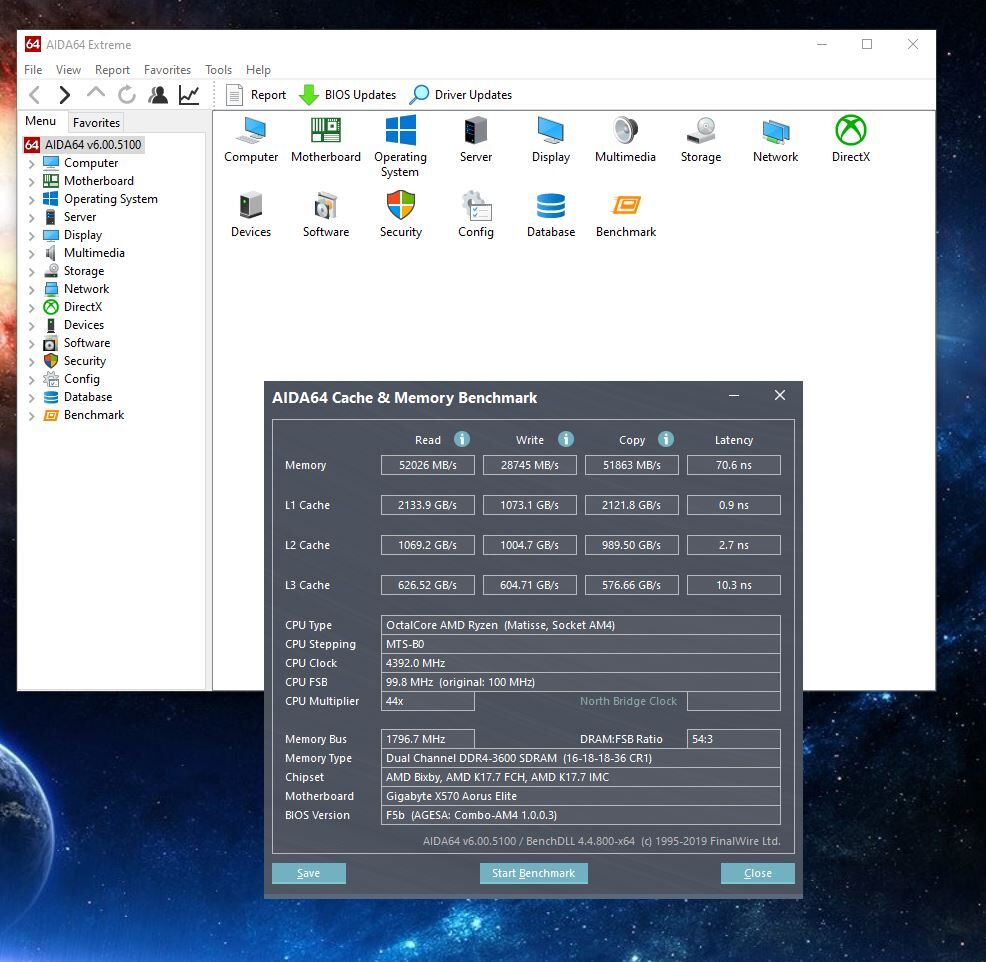Open the Storage category icon
986x962 pixels.
point(701,140)
